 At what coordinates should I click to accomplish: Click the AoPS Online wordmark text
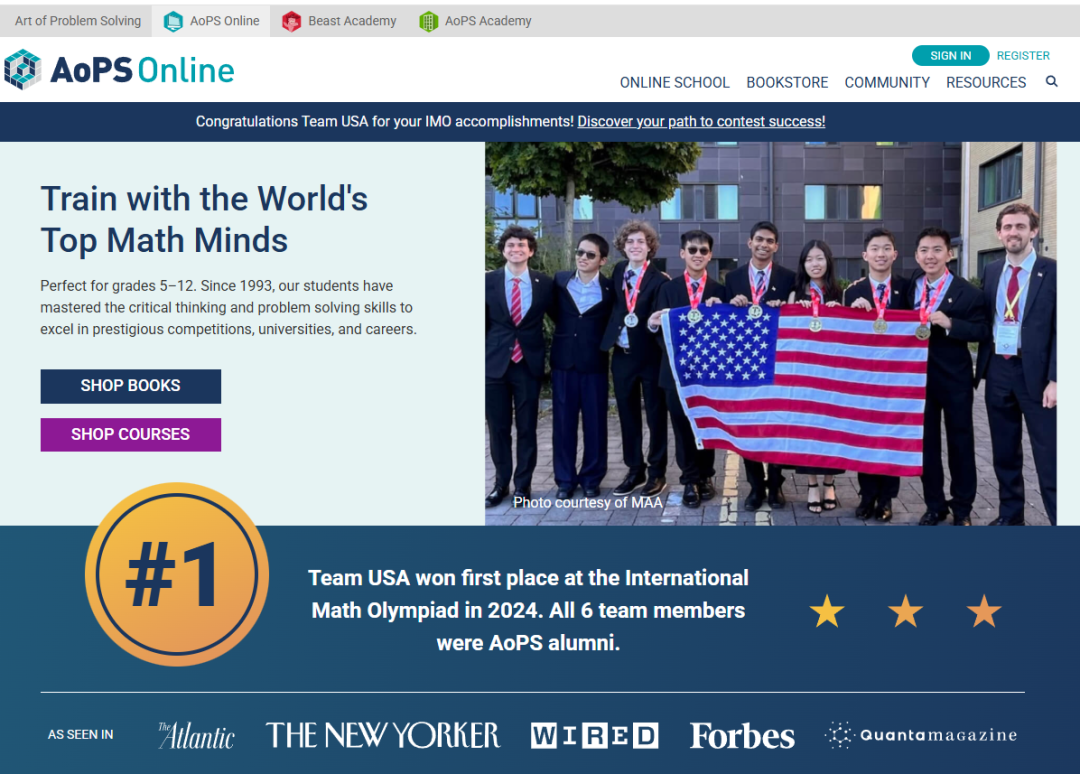tap(143, 70)
